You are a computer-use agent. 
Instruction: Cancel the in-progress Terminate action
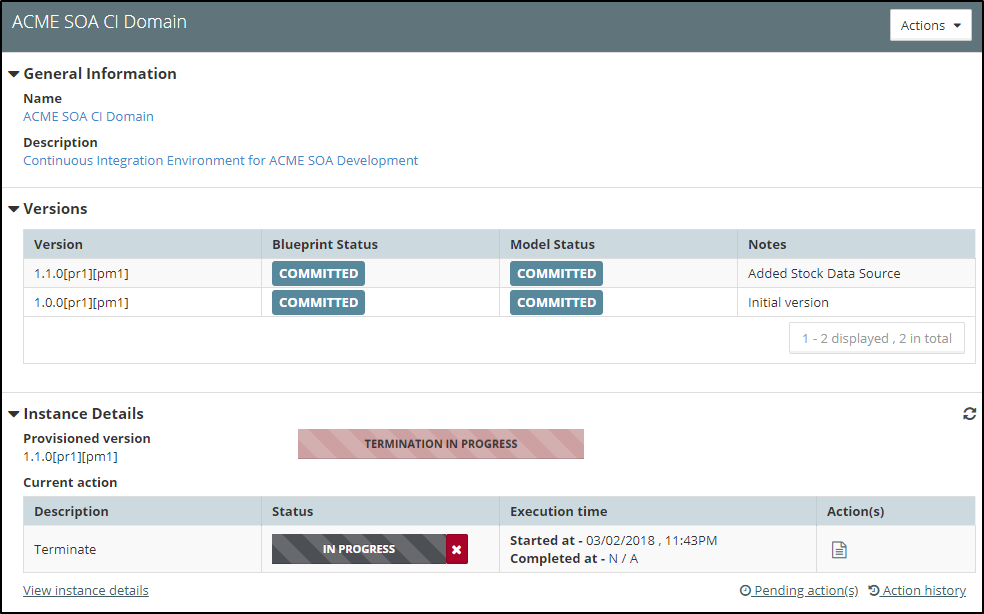(457, 549)
